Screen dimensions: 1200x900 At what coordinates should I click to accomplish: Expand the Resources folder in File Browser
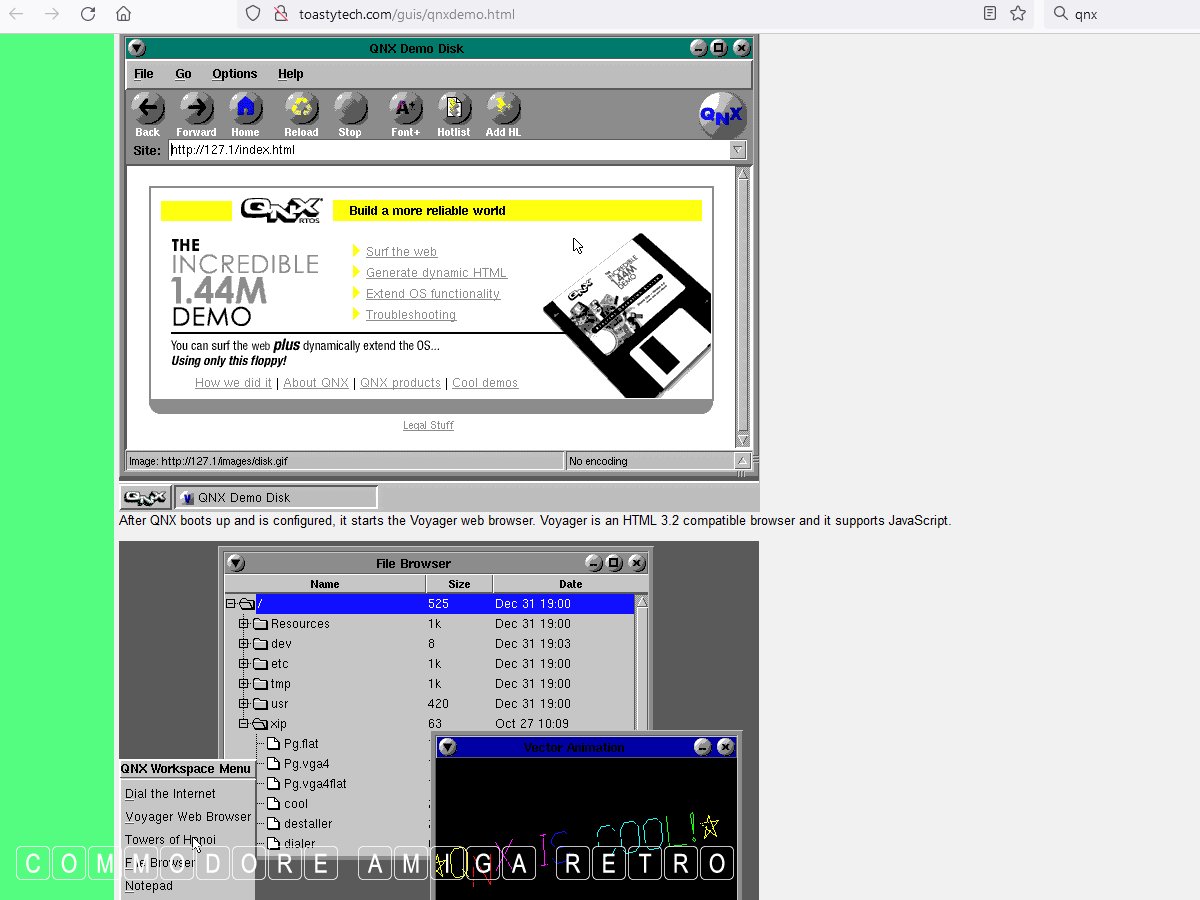coord(244,624)
